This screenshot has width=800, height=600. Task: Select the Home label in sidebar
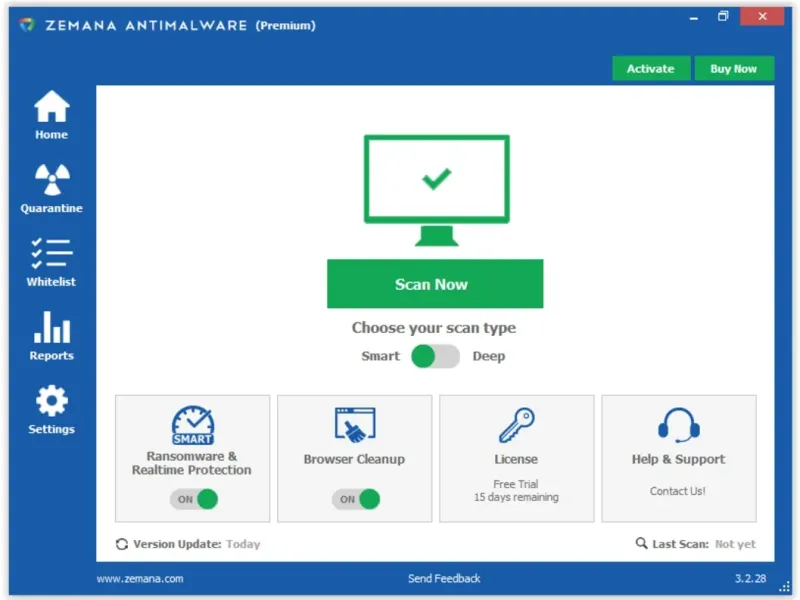click(52, 134)
